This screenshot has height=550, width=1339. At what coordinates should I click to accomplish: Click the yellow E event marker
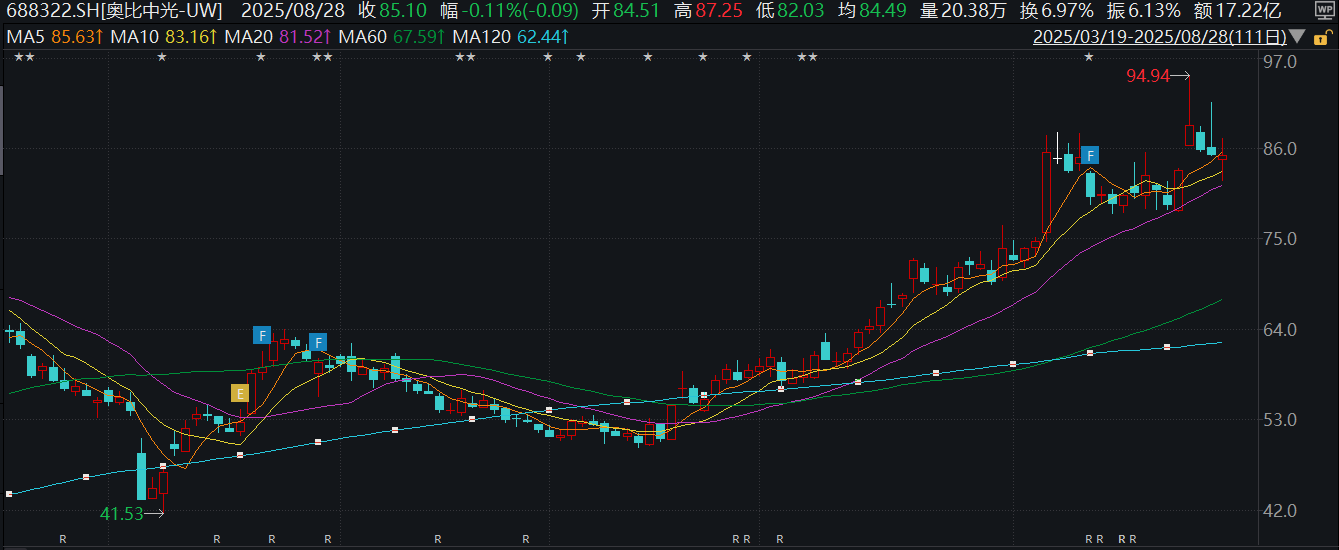tap(240, 393)
